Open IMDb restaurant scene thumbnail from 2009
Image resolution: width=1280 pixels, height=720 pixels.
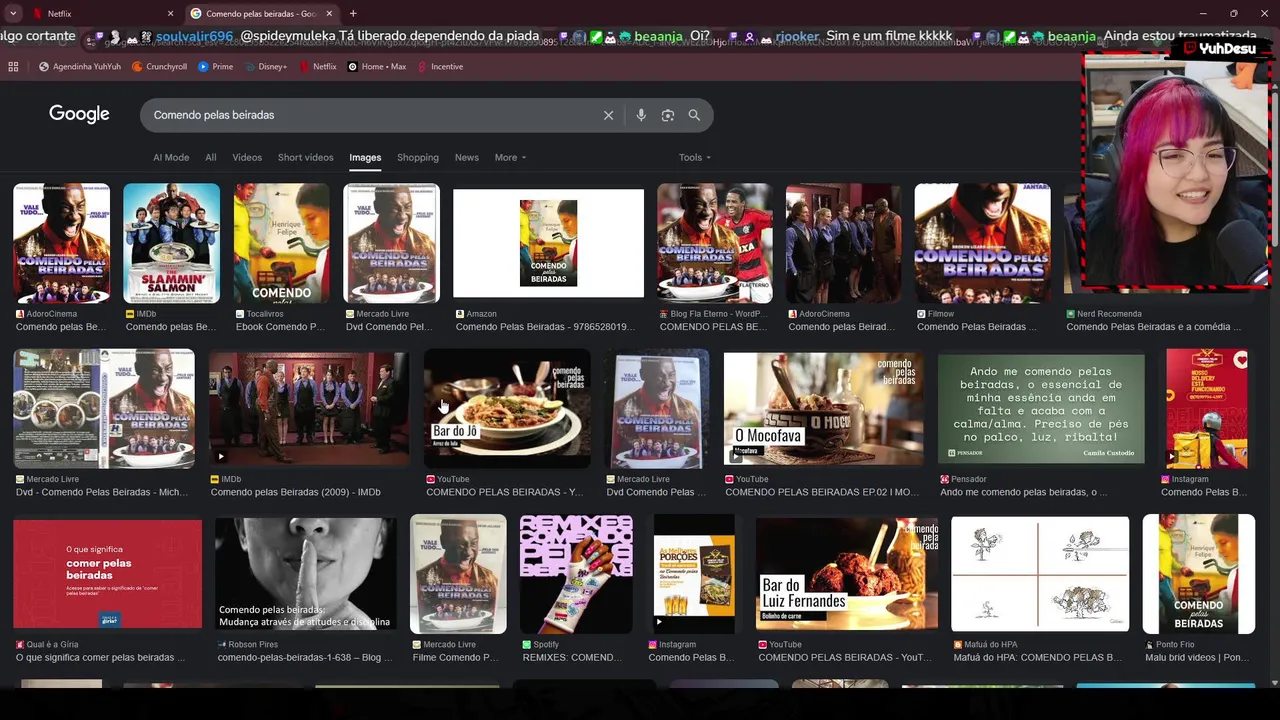308,408
